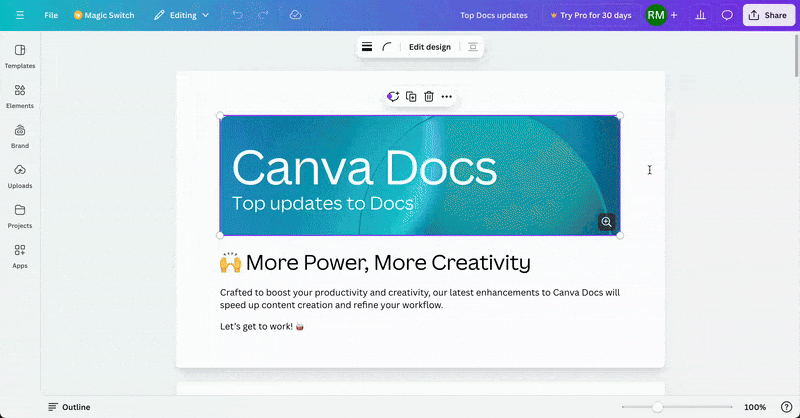The image size is (800, 418).
Task: Open the Apps panel
Action: [x=20, y=256]
